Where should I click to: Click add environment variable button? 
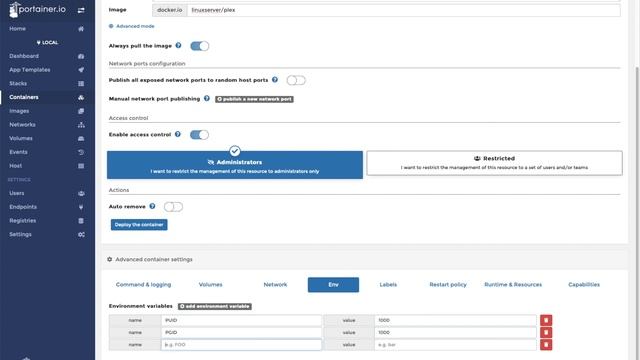[x=215, y=307]
